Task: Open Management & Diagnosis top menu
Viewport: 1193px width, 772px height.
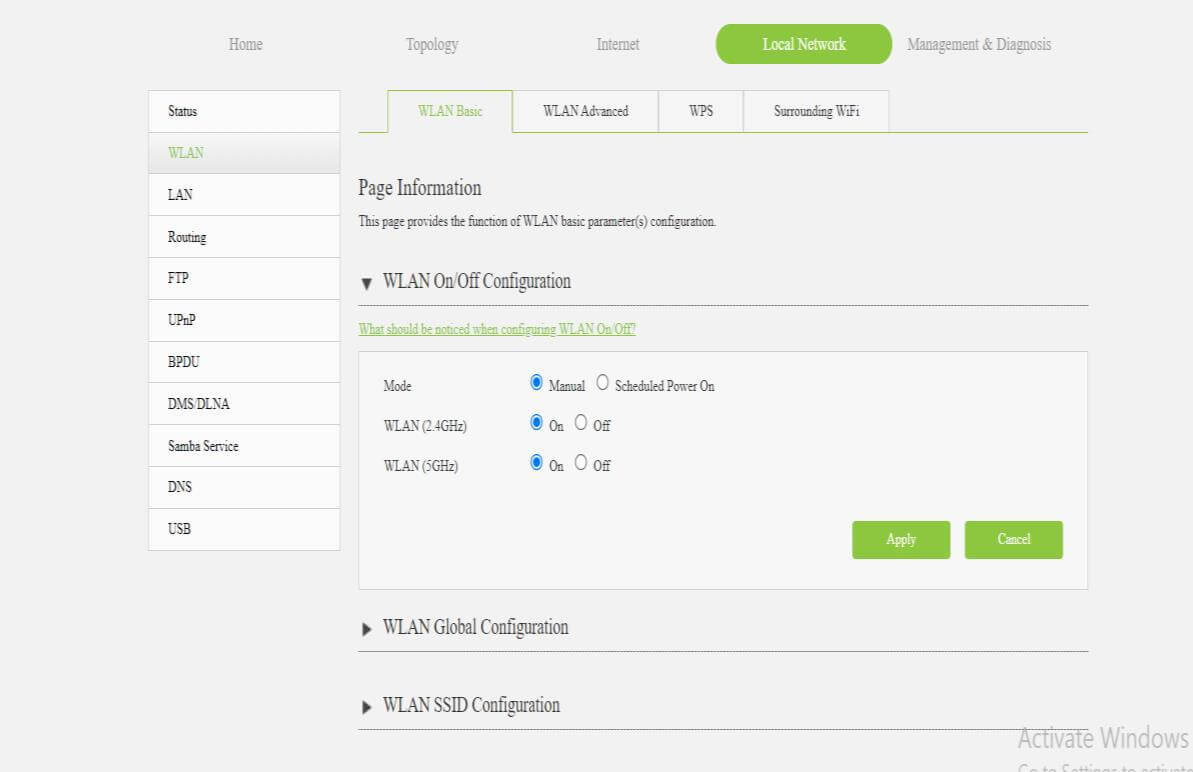Action: [978, 44]
